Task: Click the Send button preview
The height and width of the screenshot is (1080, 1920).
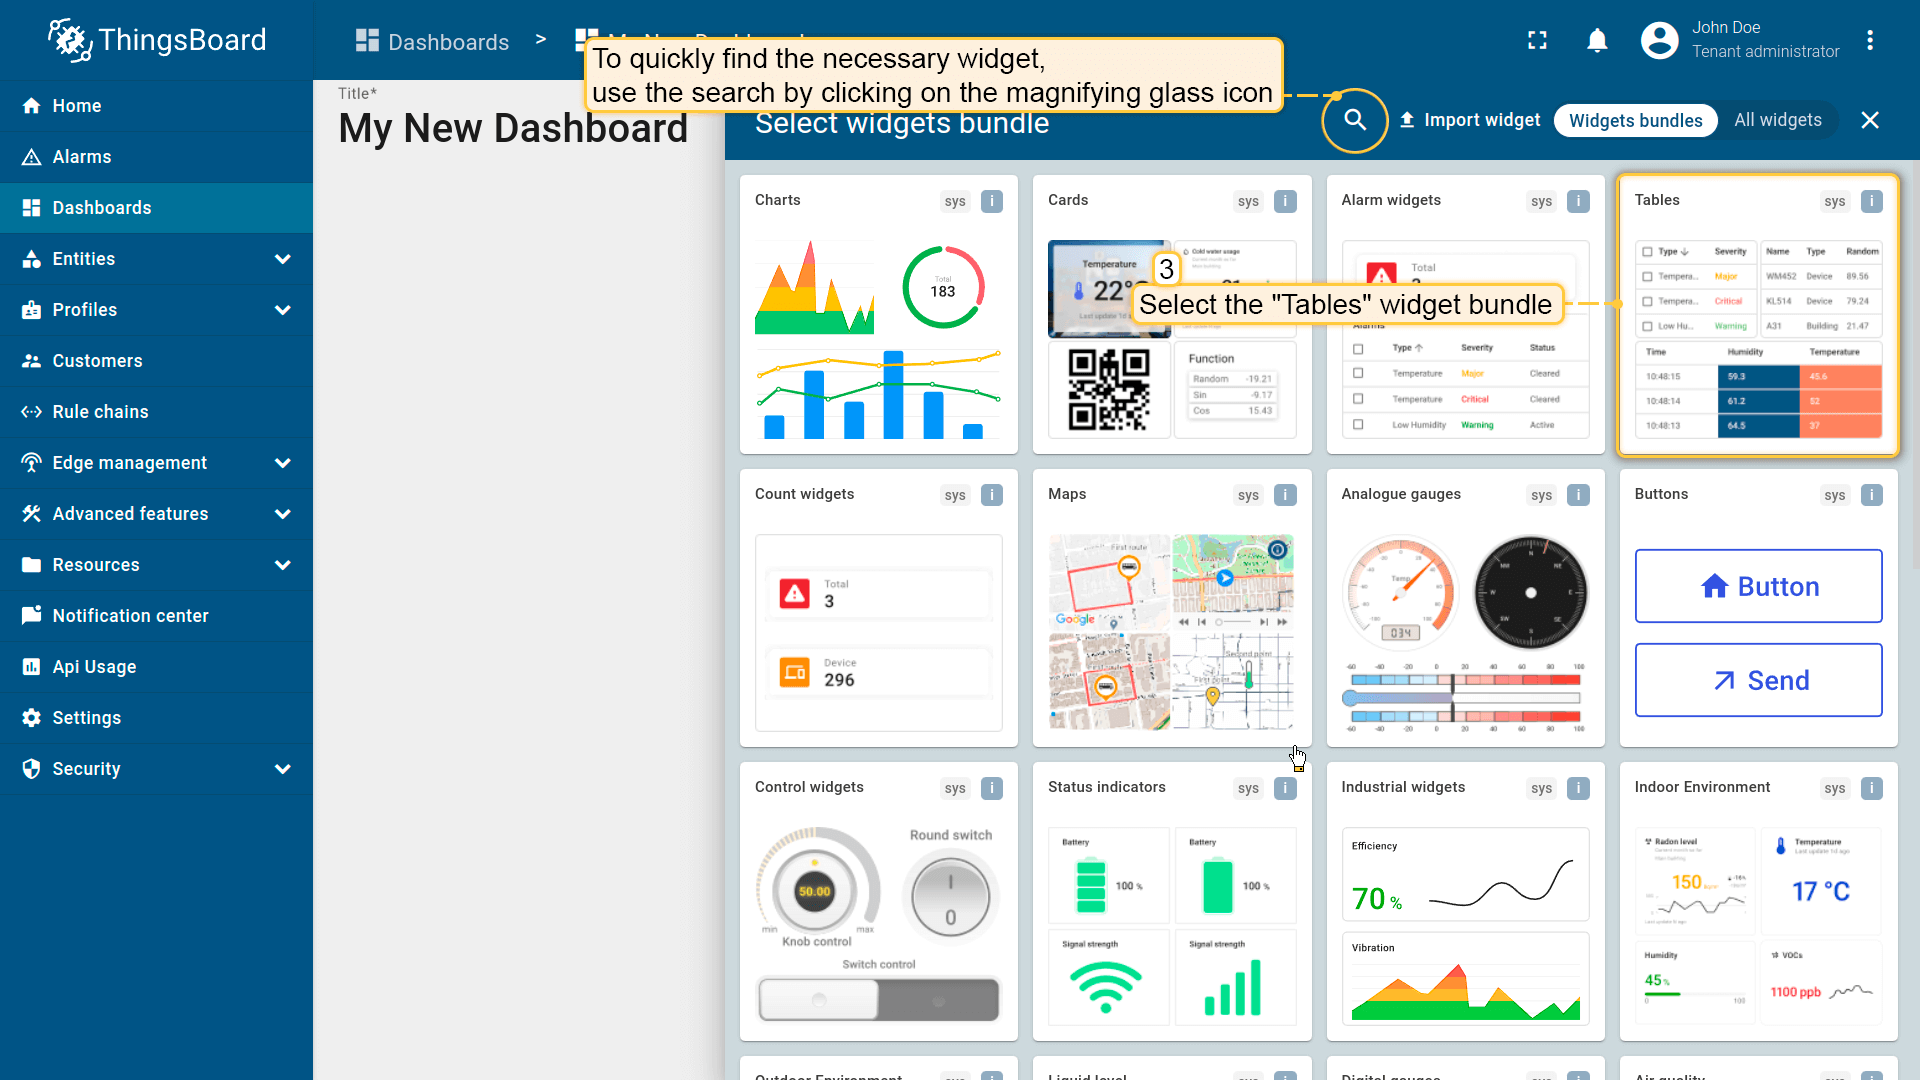Action: tap(1758, 680)
